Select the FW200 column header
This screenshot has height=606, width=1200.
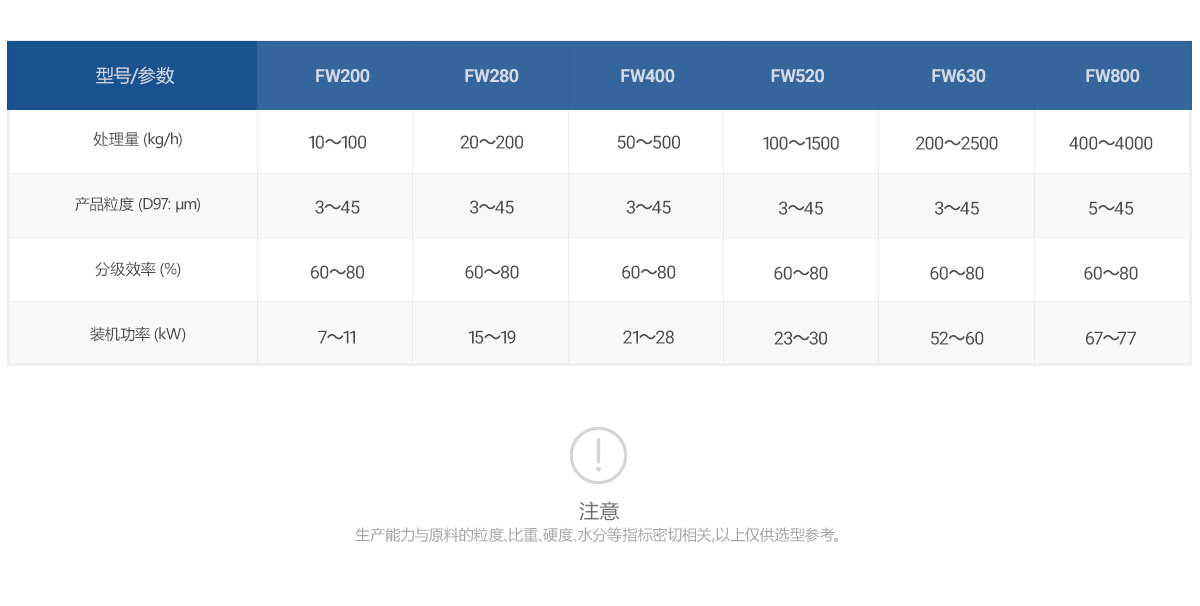342,76
